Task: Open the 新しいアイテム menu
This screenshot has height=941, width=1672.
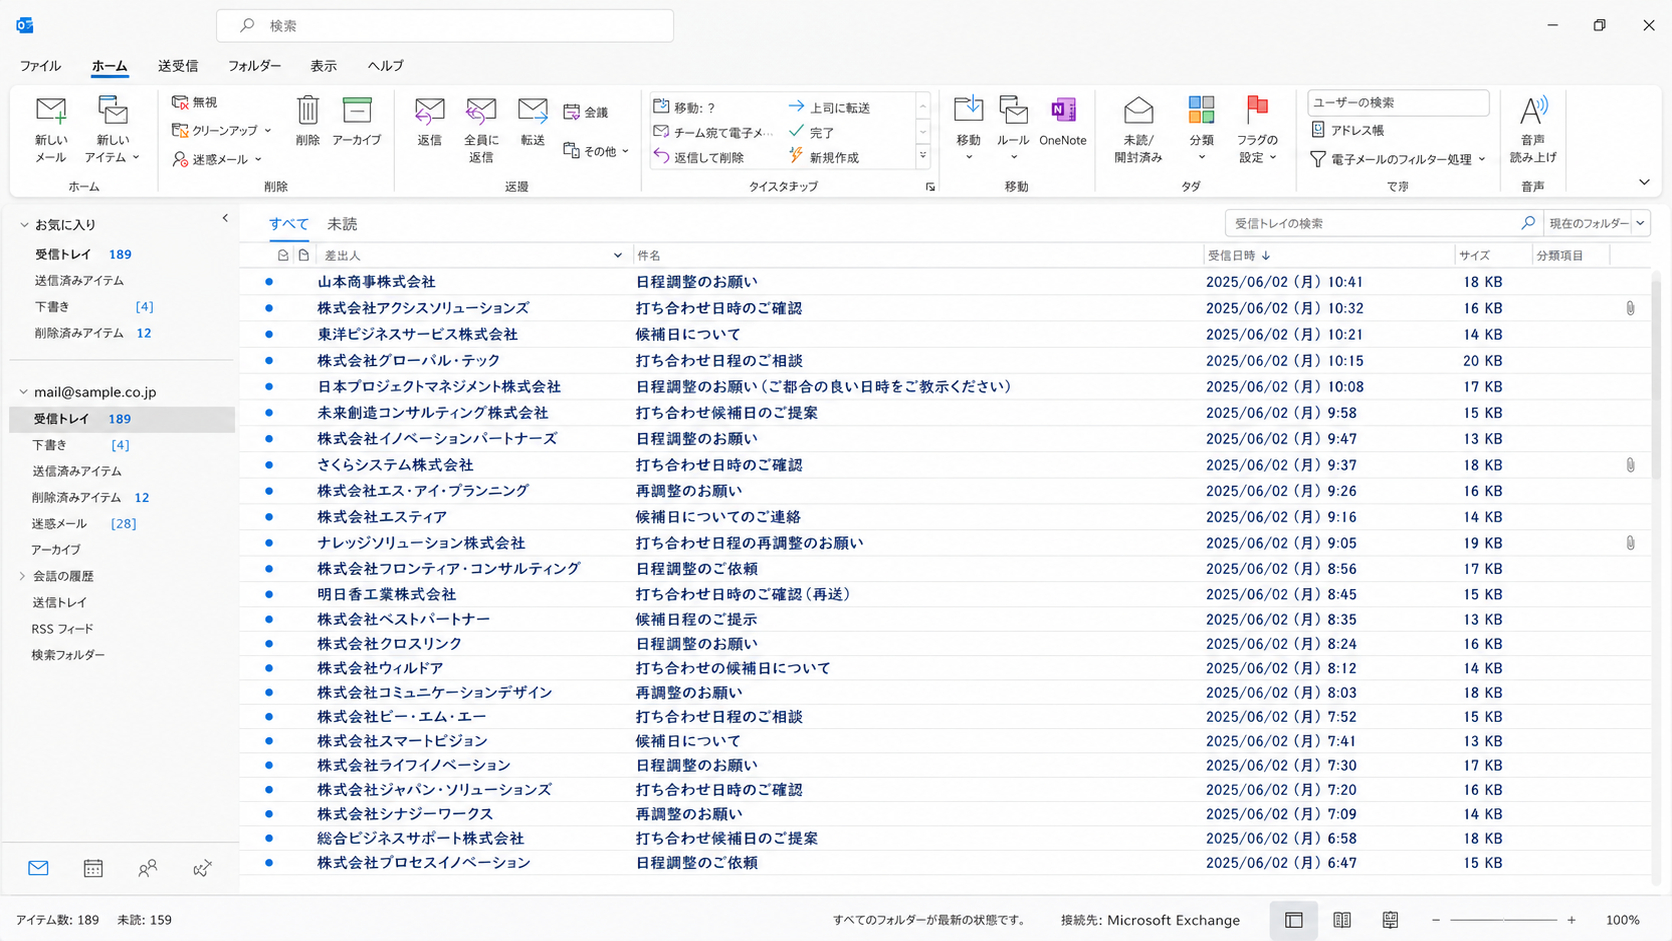Action: coord(112,130)
